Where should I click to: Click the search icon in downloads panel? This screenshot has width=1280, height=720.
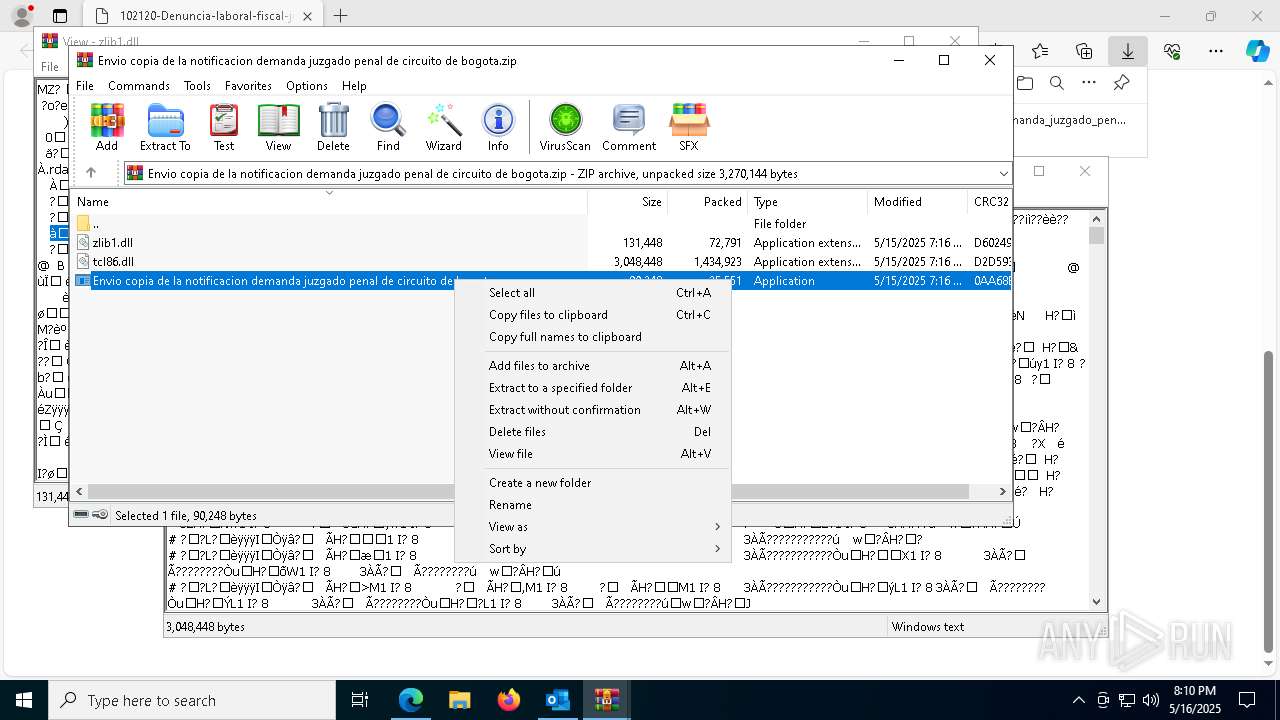tap(1056, 83)
